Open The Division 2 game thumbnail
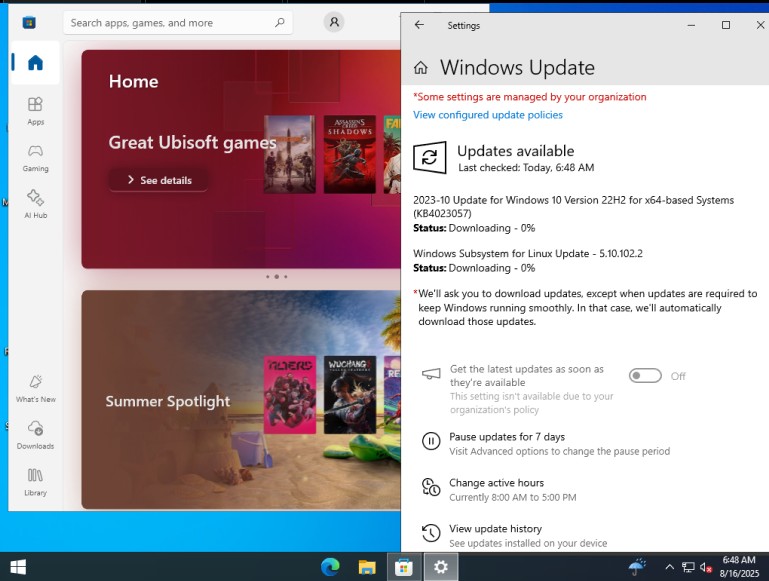This screenshot has width=769, height=581. click(289, 154)
